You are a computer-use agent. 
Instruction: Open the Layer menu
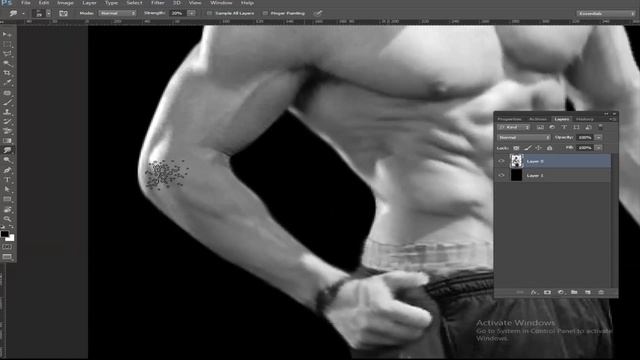pos(89,3)
